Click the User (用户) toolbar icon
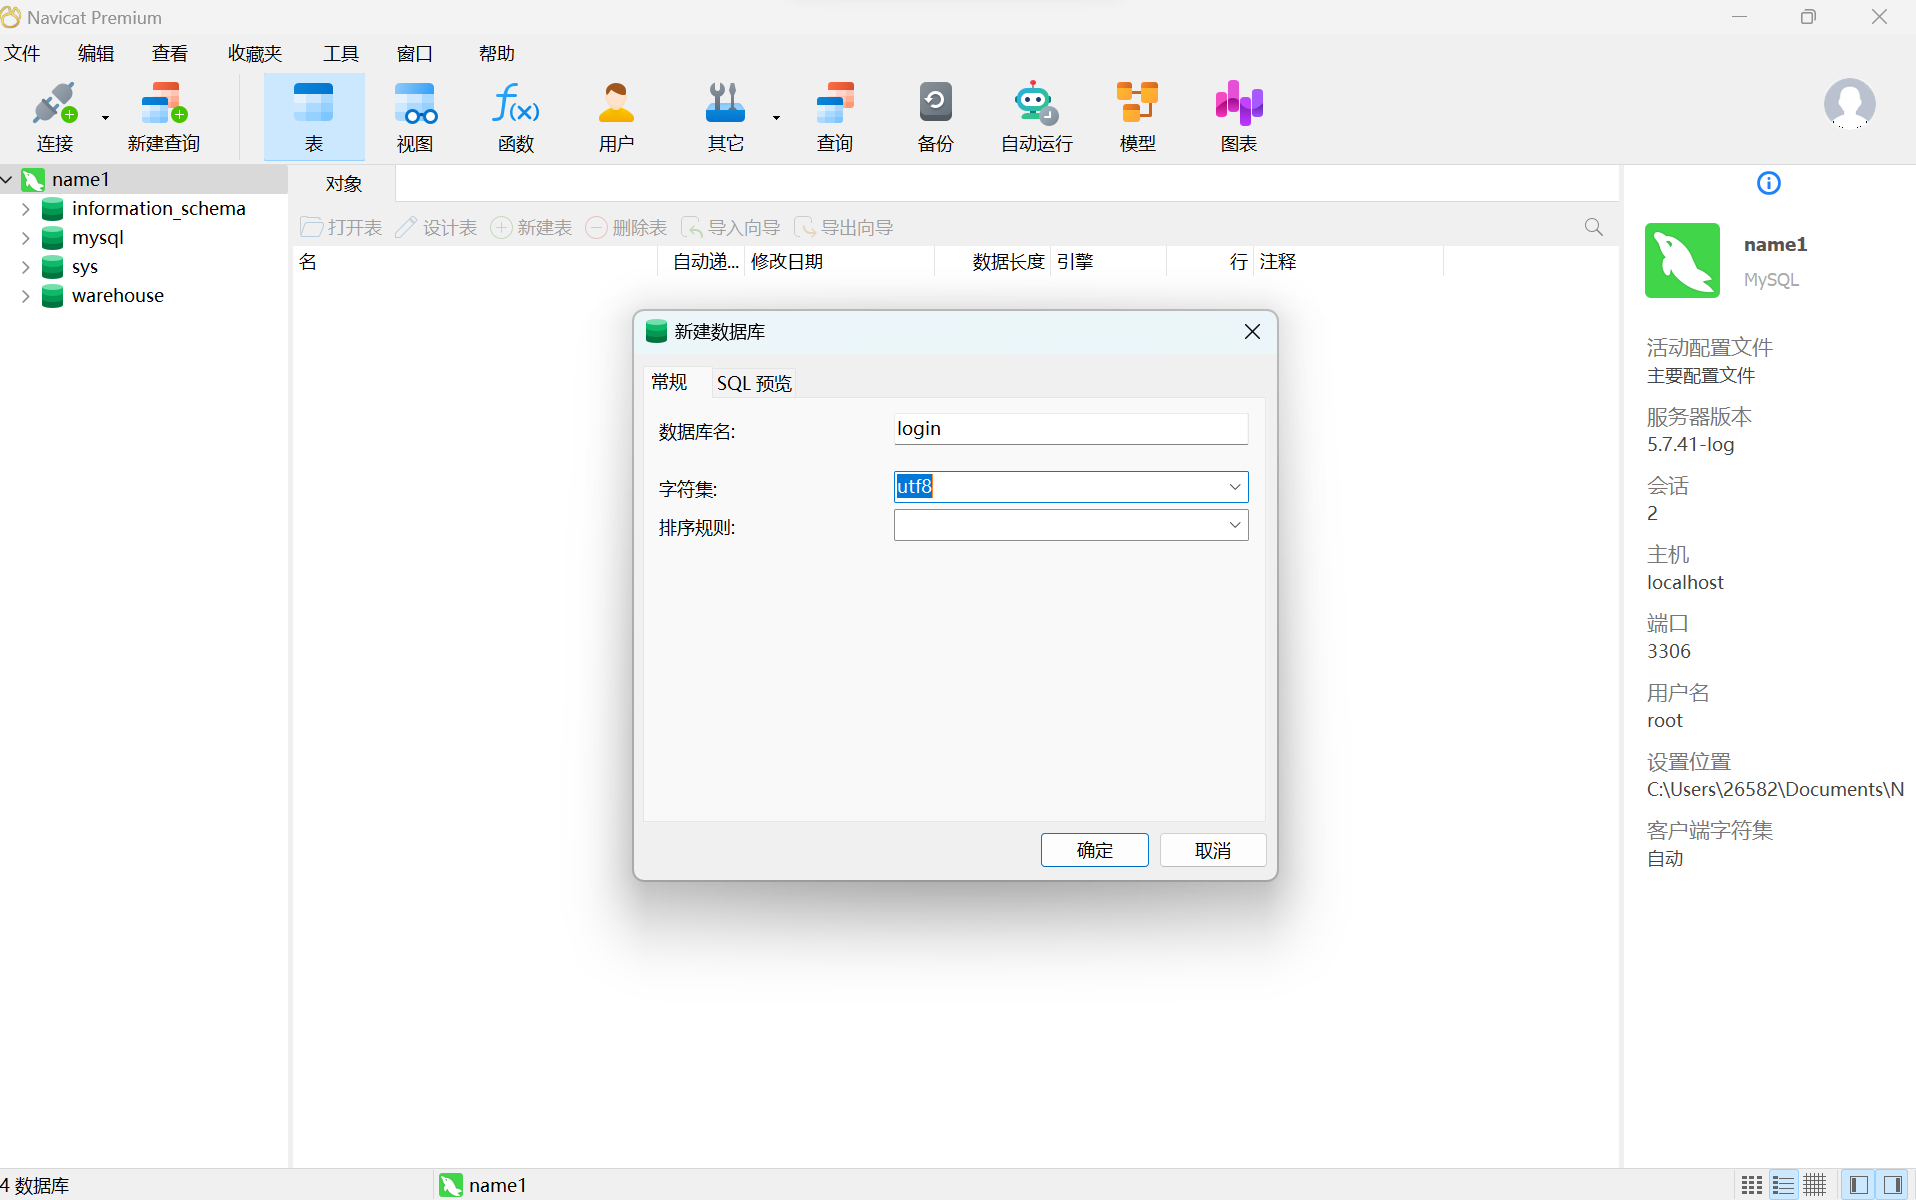 tap(616, 104)
